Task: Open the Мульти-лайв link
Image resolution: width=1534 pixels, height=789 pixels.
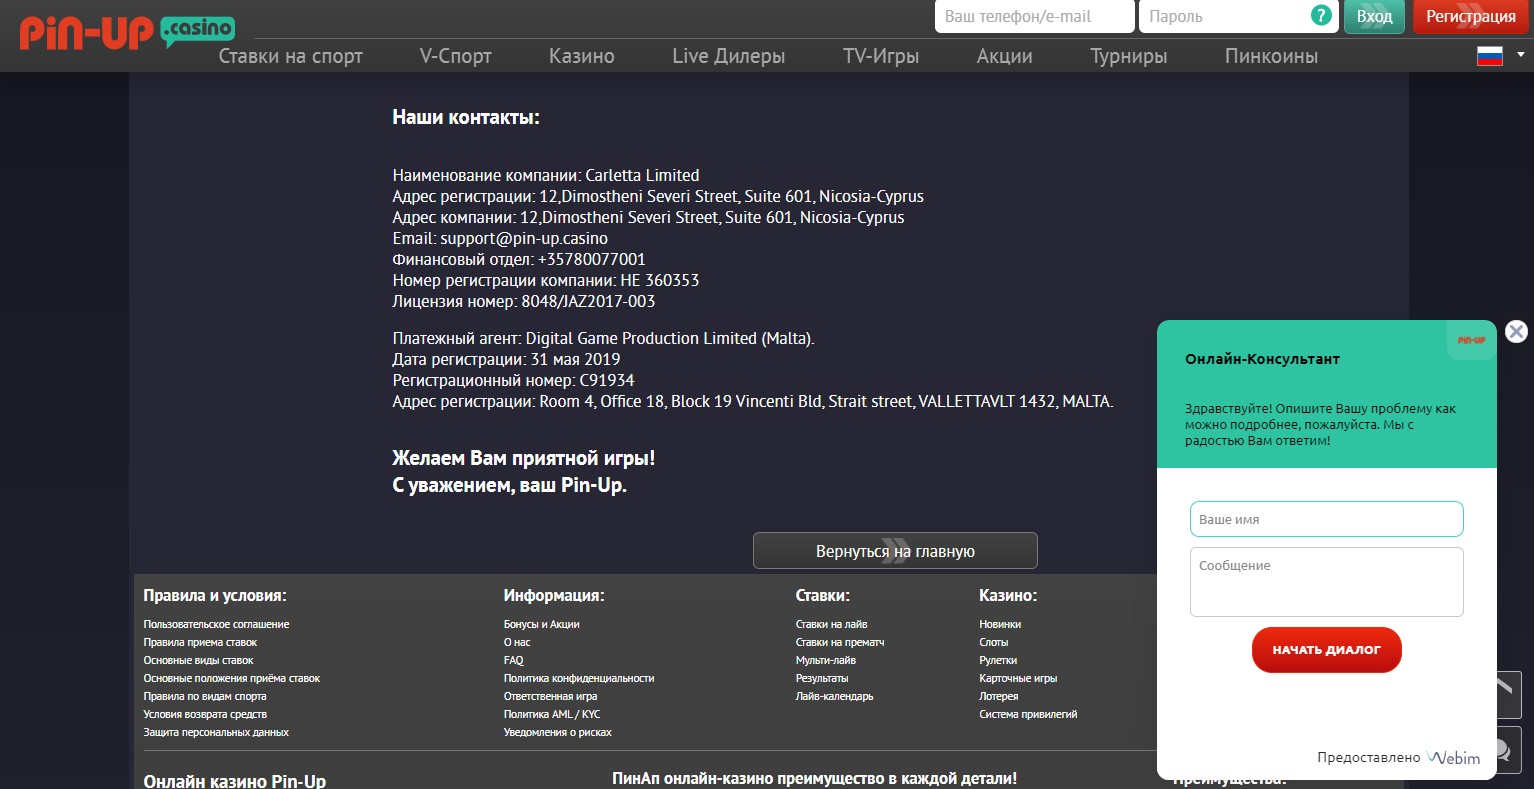Action: [825, 660]
